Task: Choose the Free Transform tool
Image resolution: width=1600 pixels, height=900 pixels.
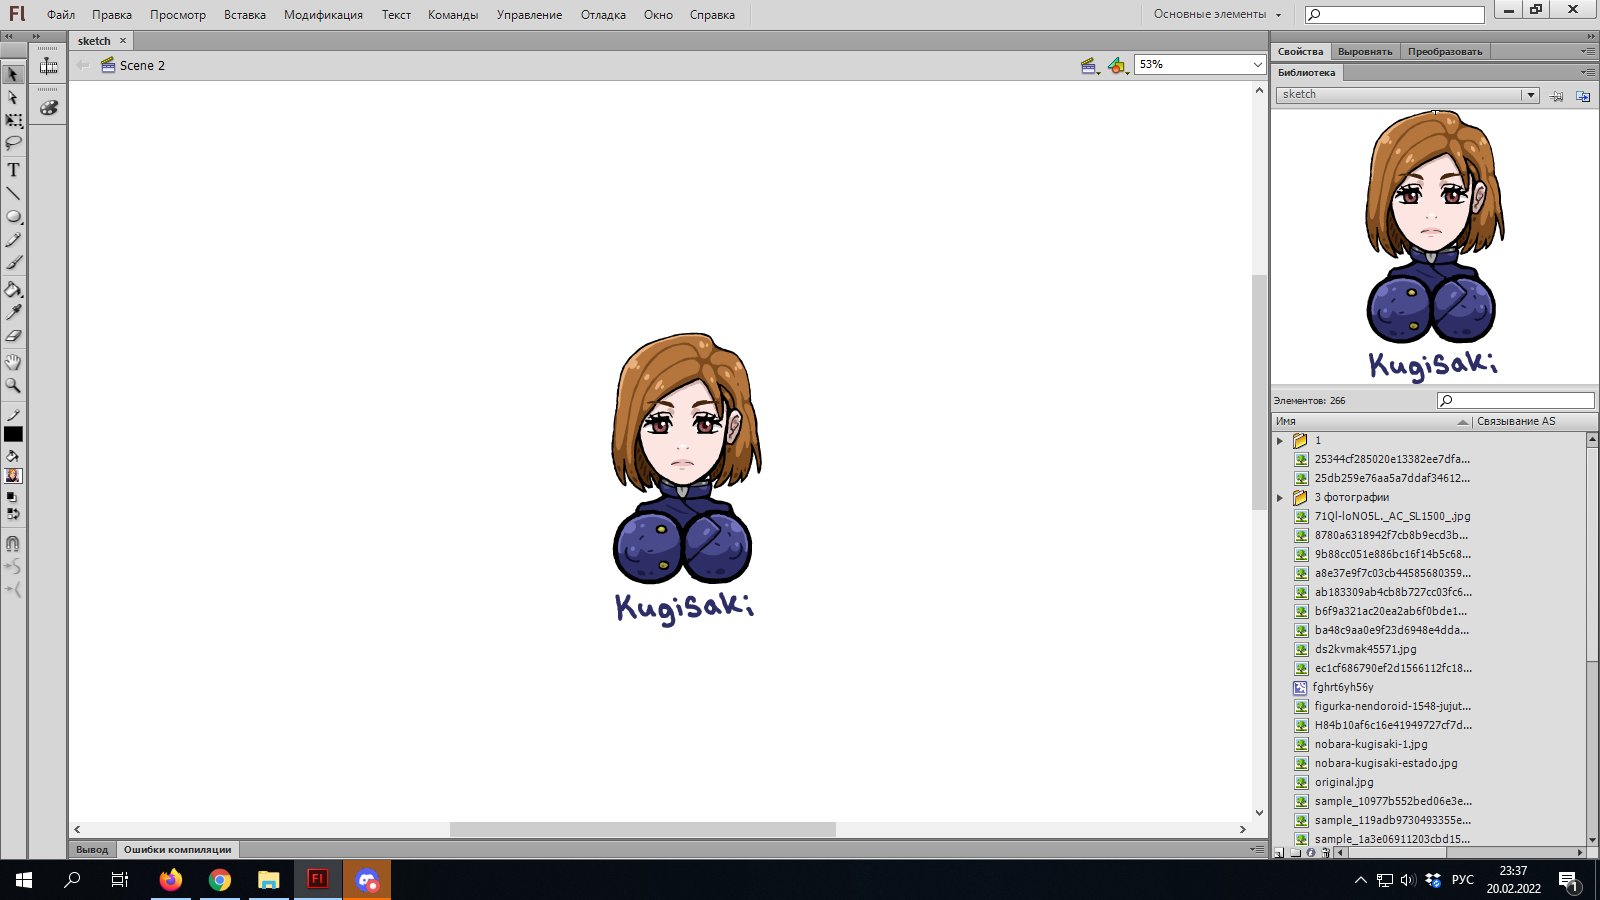Action: click(x=13, y=120)
